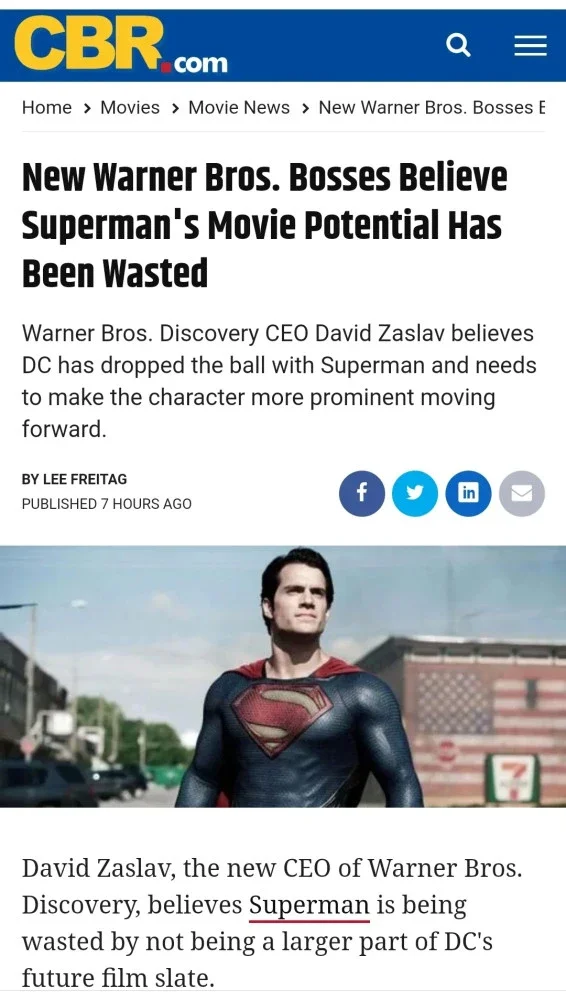Click the Published 7 hours ago text
The width and height of the screenshot is (566, 1000).
(107, 504)
